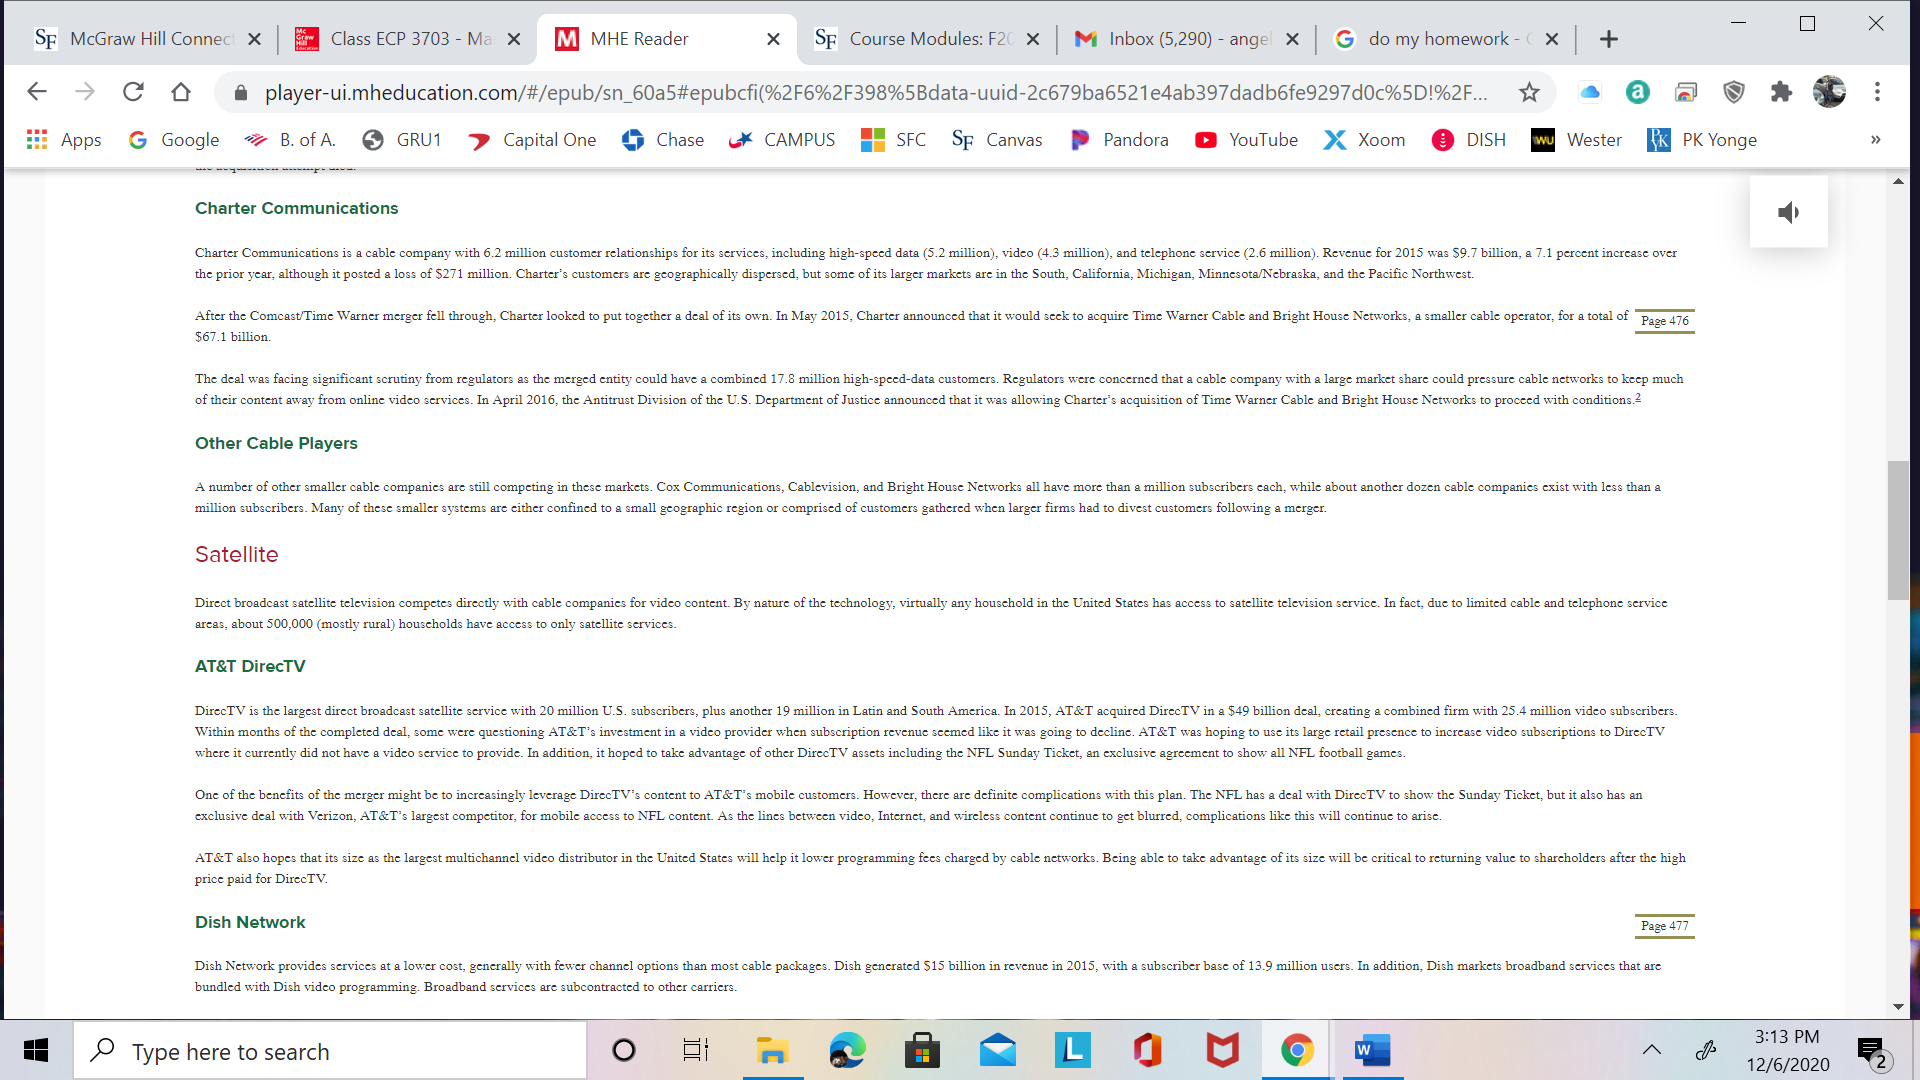The image size is (1920, 1080).
Task: View site security lock information
Action: coord(240,92)
